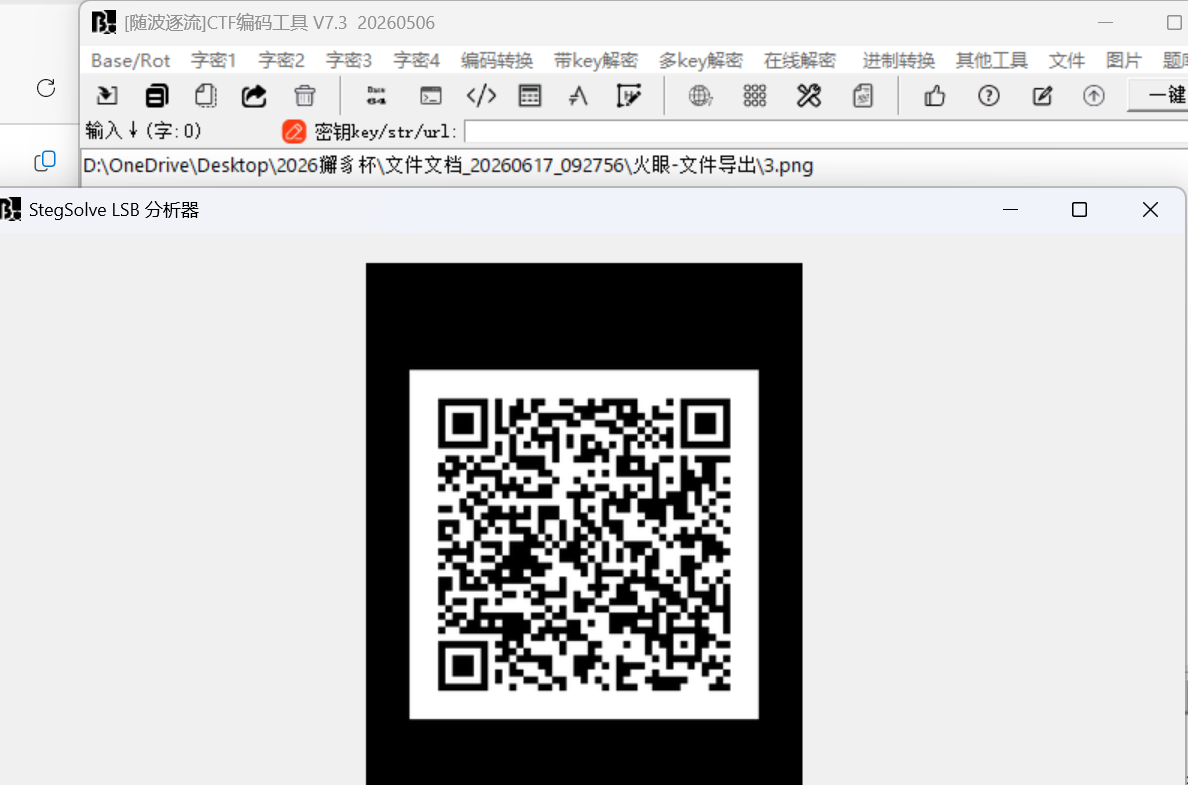Click the Base64 toolbar icon
Screen dimensions: 1188x785
[376, 95]
